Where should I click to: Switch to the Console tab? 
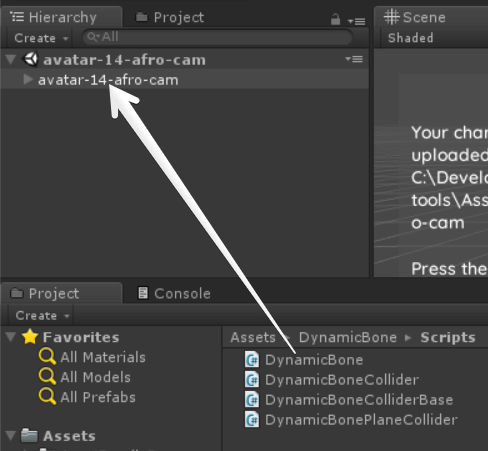pos(174,293)
